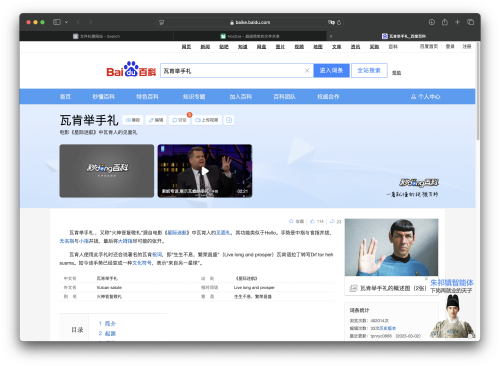Open 首页 in blue navigation bar
Image resolution: width=500 pixels, height=367 pixels.
[x=65, y=97]
